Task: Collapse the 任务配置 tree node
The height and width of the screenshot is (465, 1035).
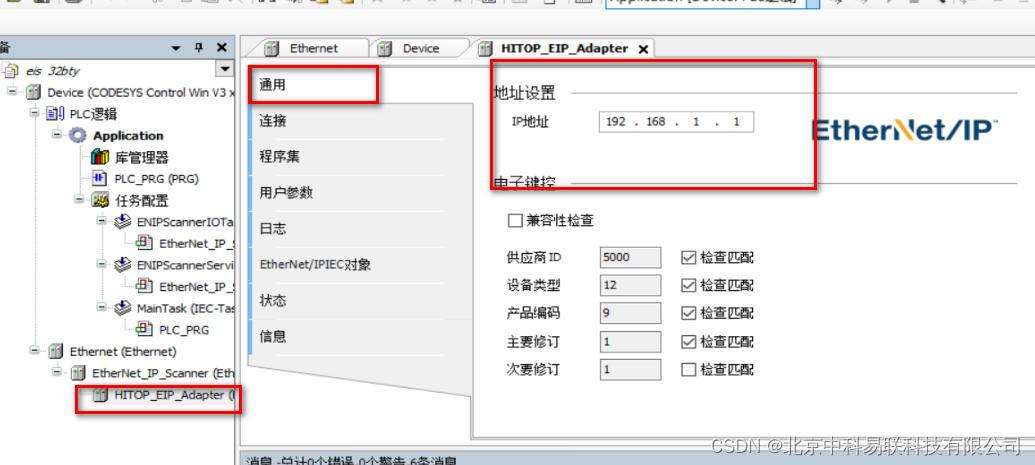Action: coord(79,199)
